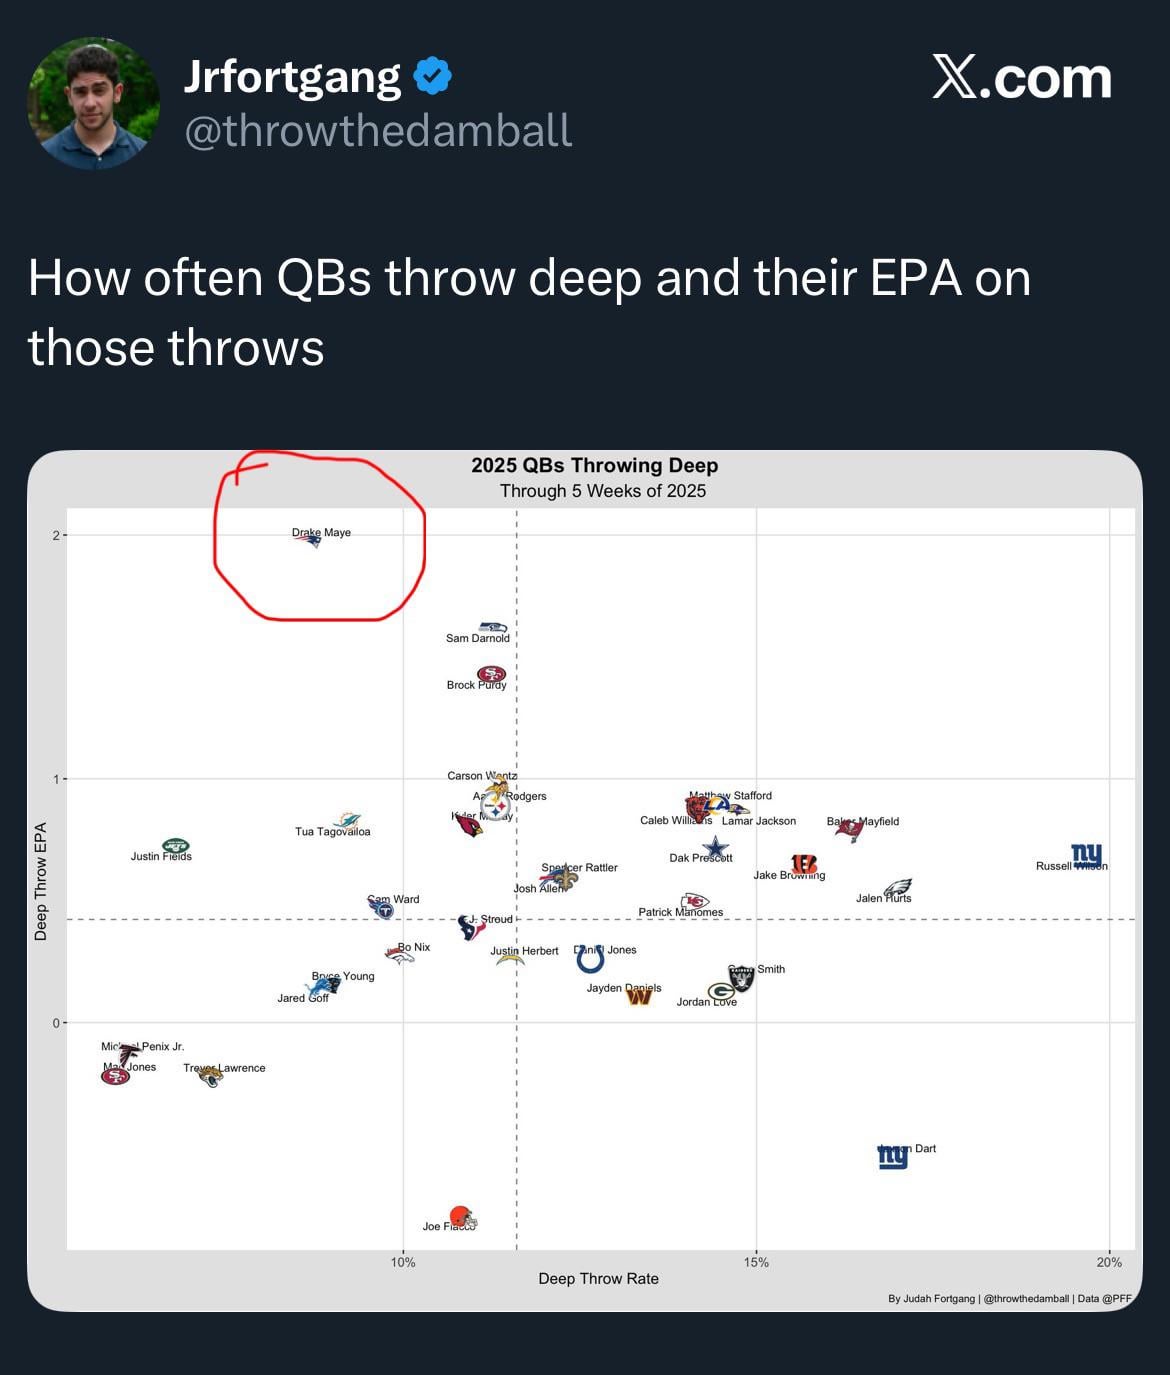The height and width of the screenshot is (1375, 1170).
Task: Open the Jrfortgang profile photo
Action: click(93, 103)
